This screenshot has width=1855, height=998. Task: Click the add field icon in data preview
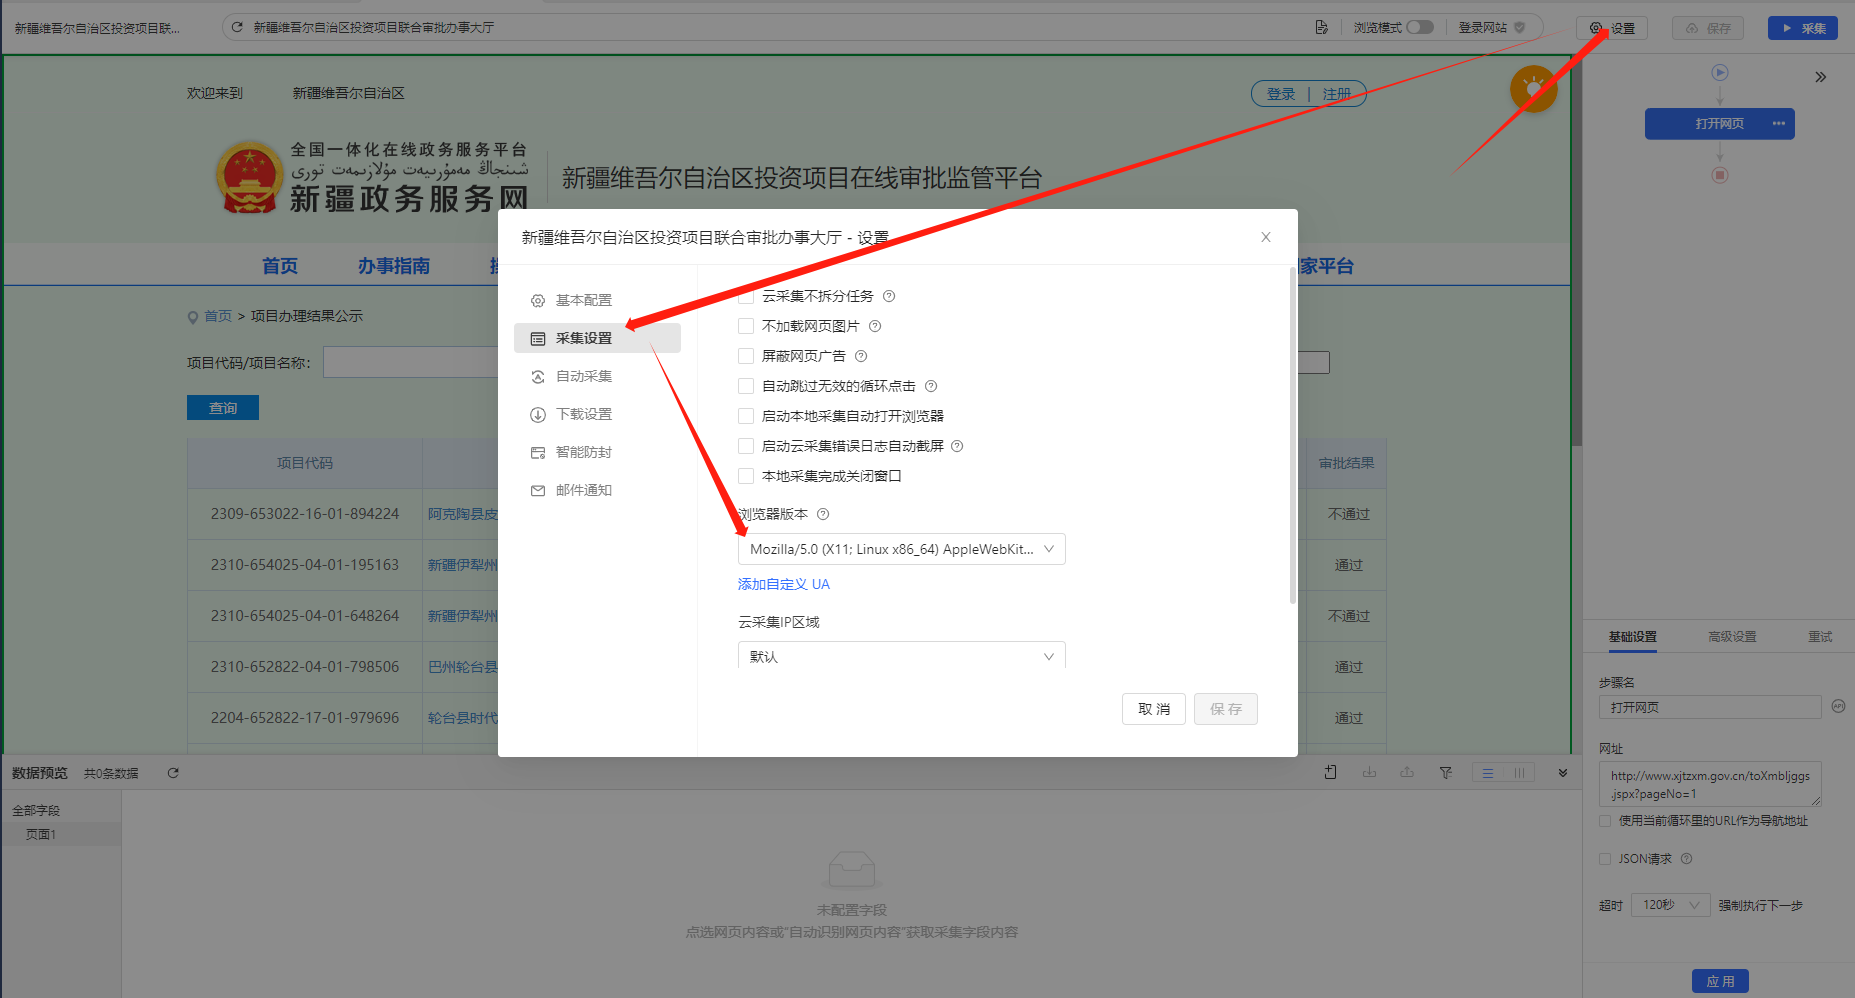coord(1330,773)
